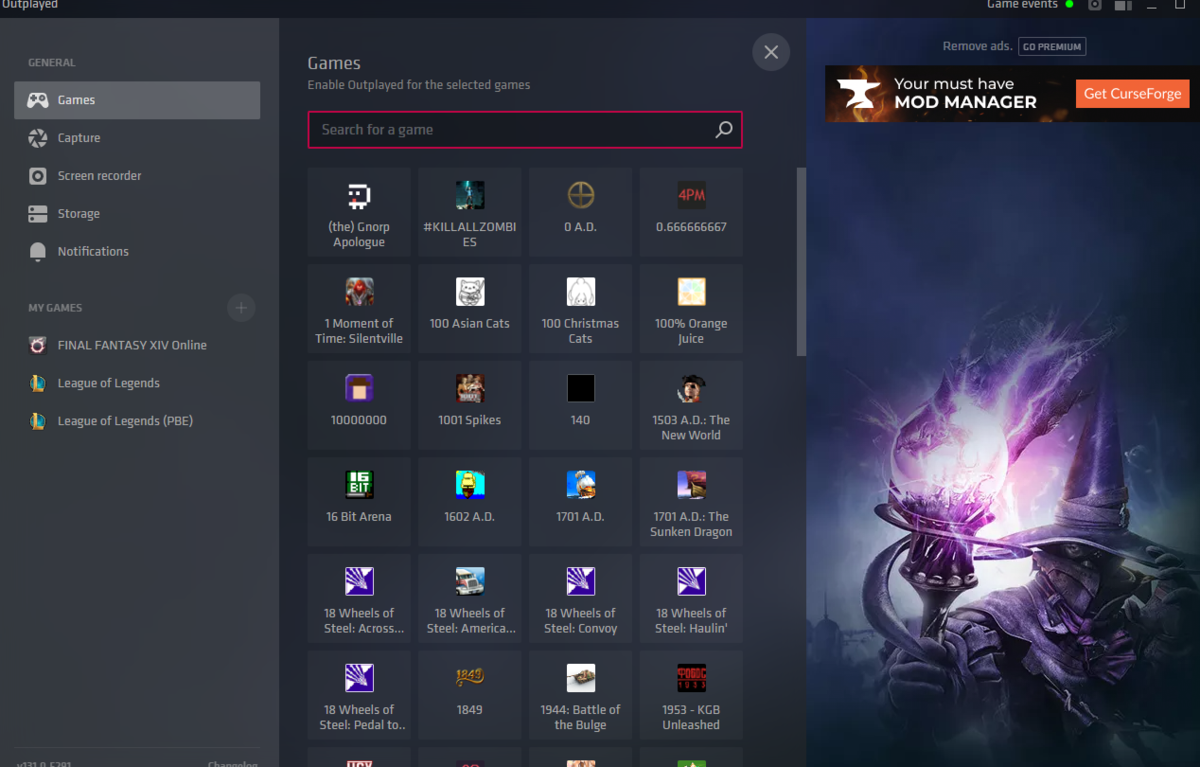Screen dimensions: 1200x767
Task: Select the 1001 Spikes game tile
Action: pyautogui.click(x=470, y=405)
